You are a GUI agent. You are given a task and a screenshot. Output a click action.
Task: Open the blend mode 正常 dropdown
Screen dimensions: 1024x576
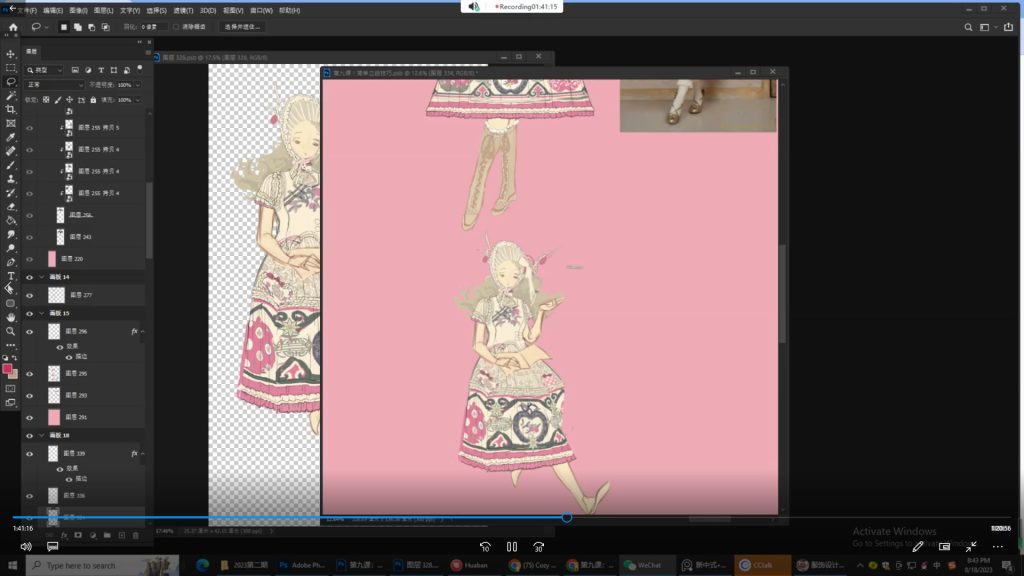pos(53,85)
